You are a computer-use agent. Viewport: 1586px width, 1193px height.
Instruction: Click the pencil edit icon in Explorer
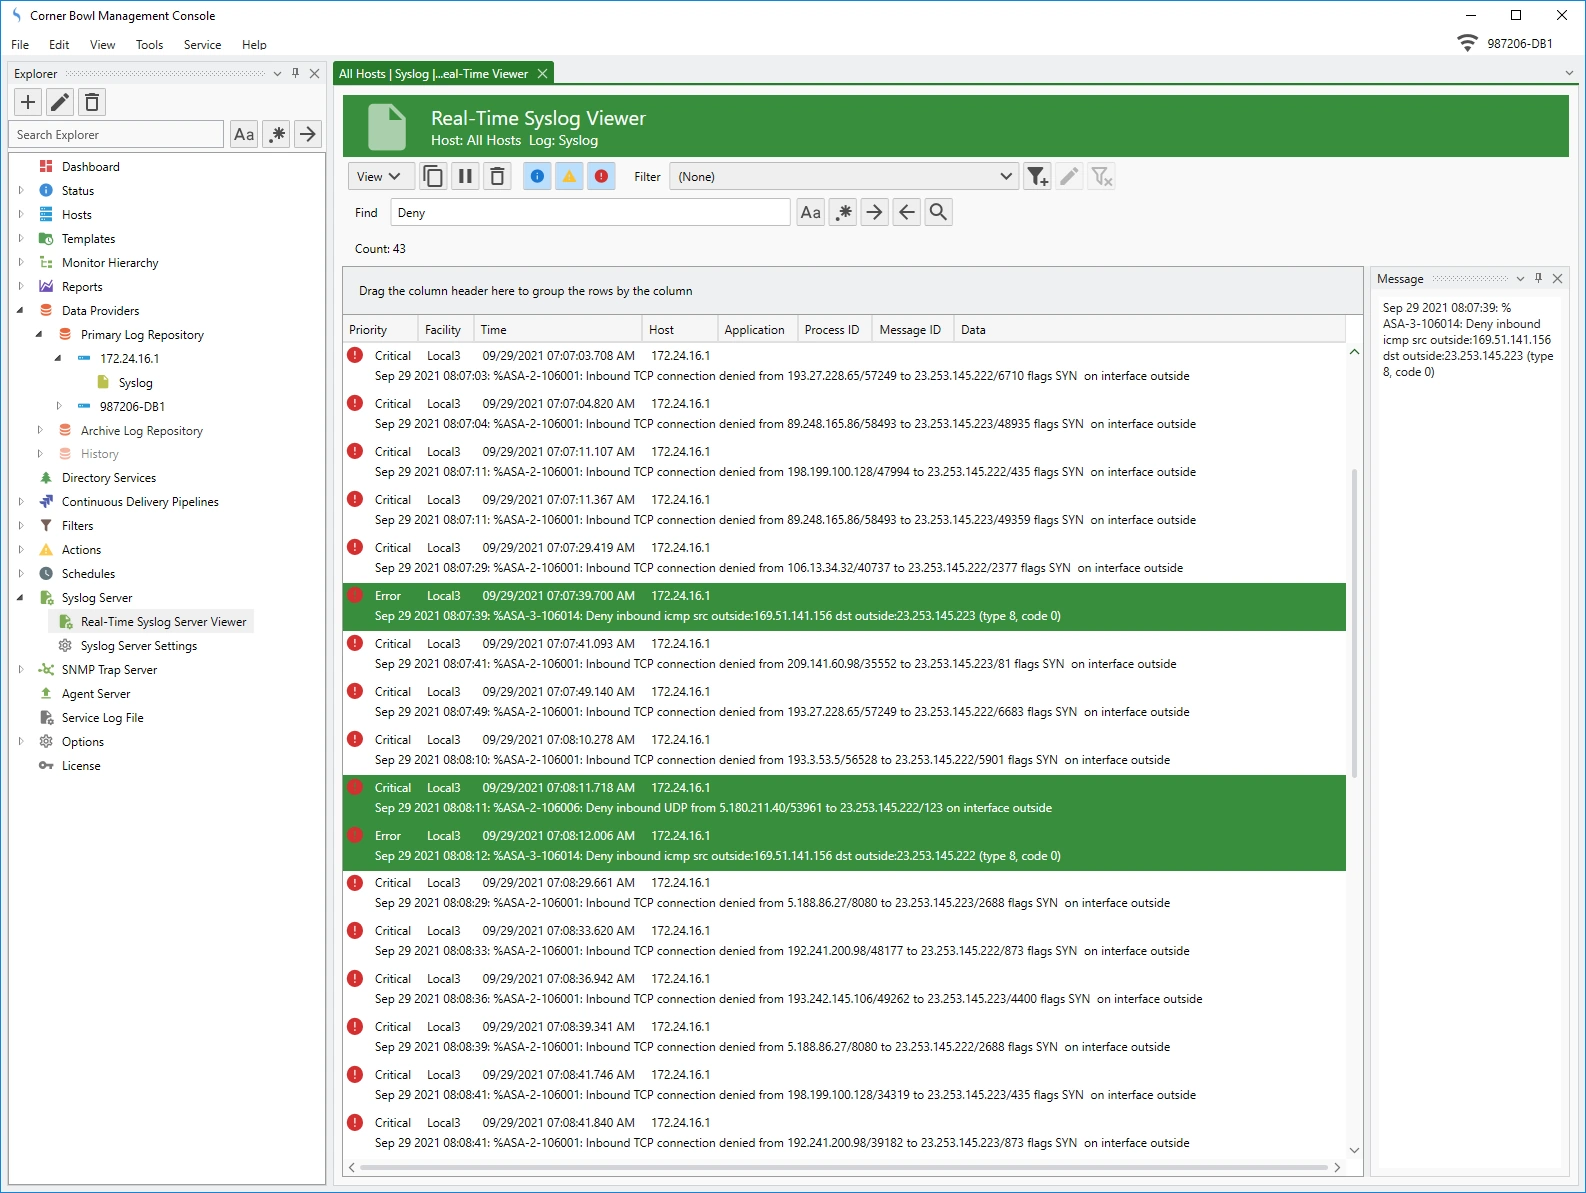point(60,102)
